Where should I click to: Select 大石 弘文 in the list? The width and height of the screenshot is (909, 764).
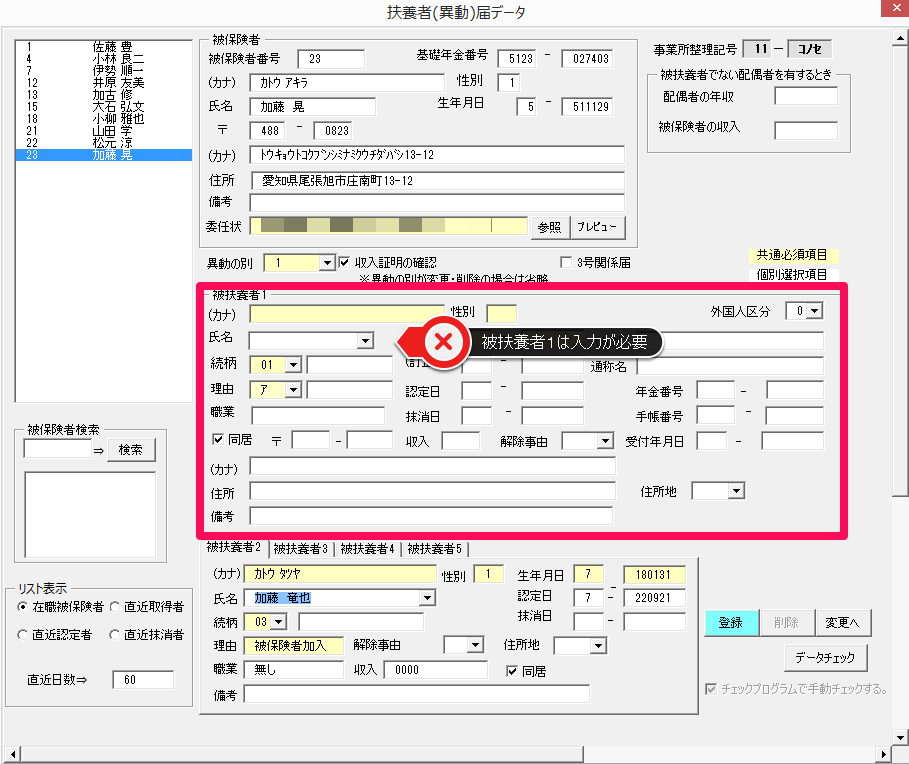104,107
